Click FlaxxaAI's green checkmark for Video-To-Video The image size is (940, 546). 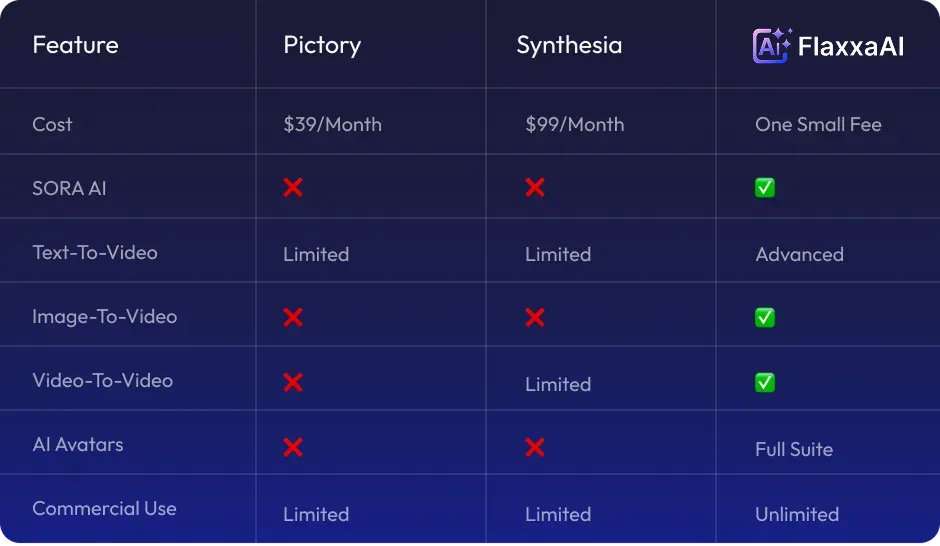tap(765, 382)
